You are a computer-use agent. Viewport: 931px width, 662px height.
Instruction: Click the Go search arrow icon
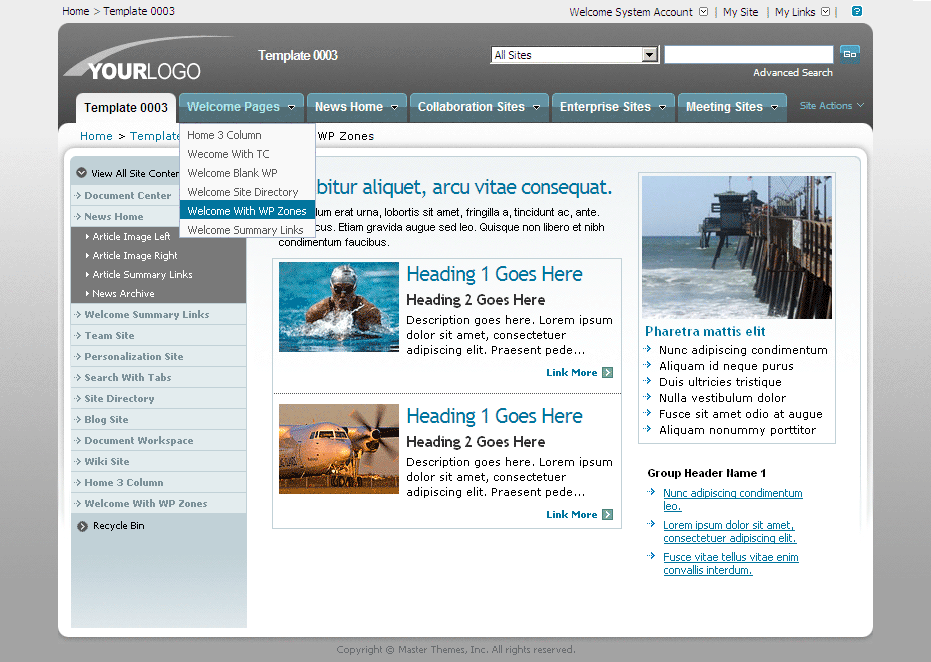849,53
